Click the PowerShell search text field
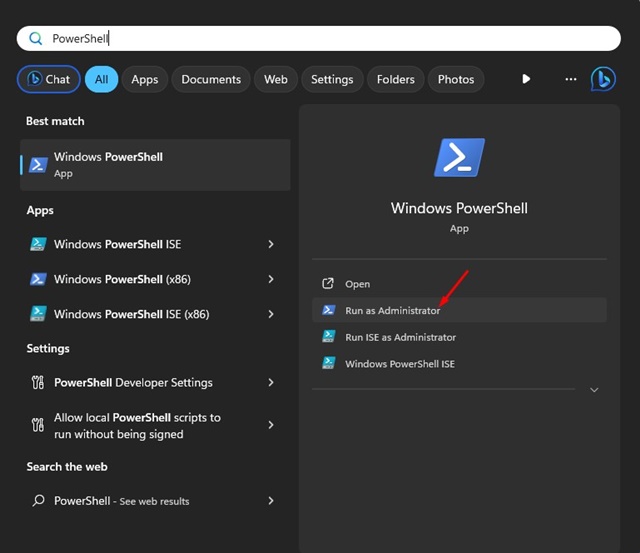 pyautogui.click(x=320, y=38)
